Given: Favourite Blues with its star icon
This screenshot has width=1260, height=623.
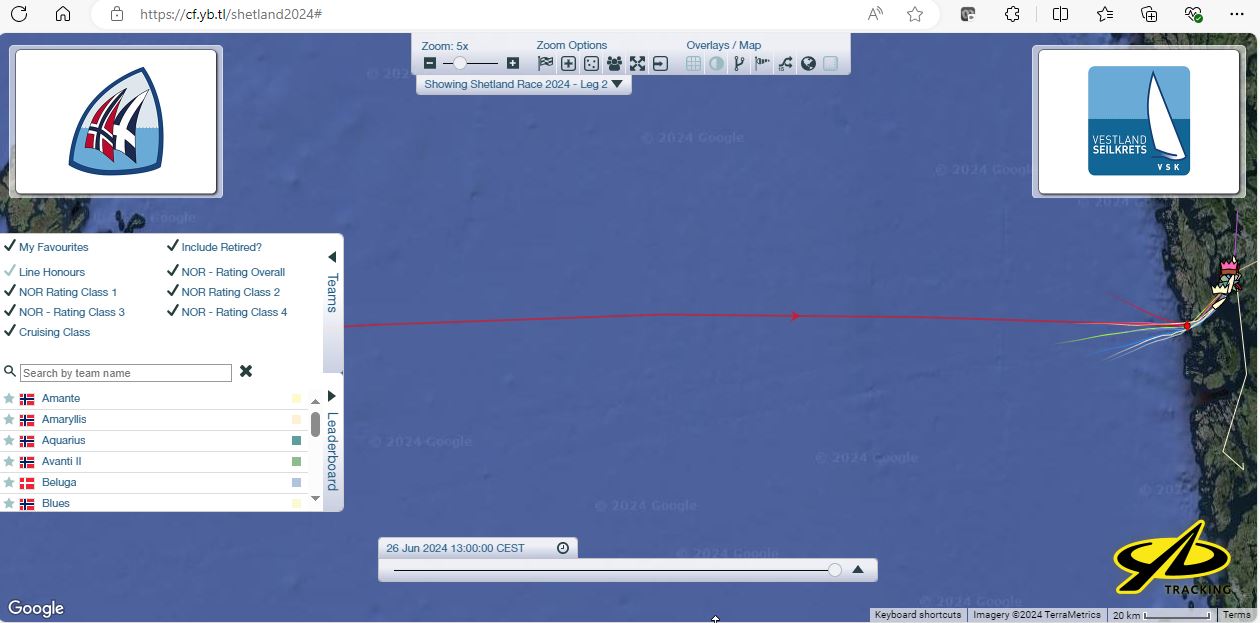Looking at the screenshot, I should 9,503.
